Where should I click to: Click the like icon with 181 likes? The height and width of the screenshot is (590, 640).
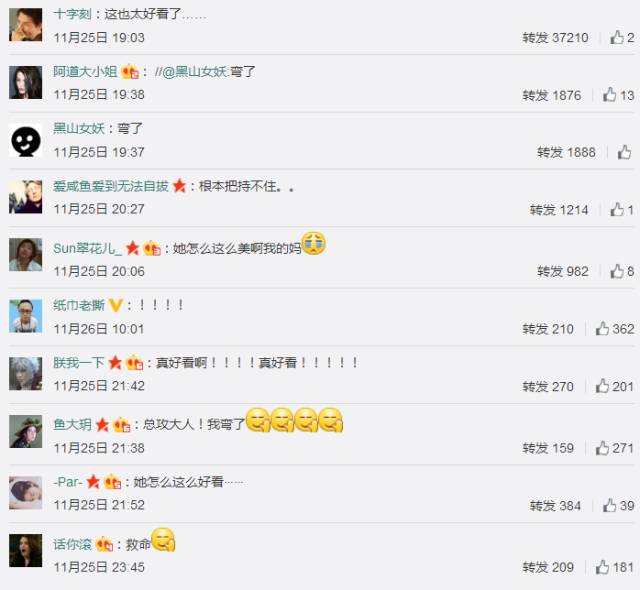click(602, 567)
